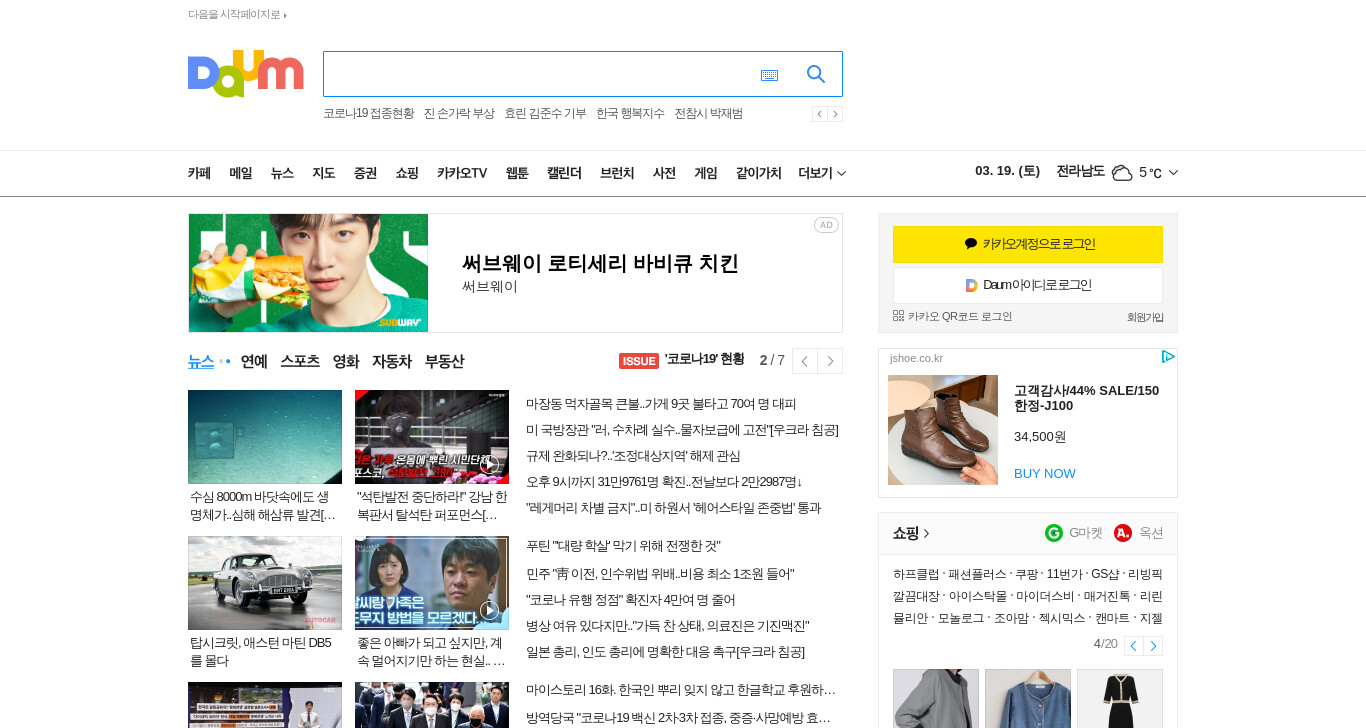Open 웹툰 in the navigation bar
Viewport: 1366px width, 728px height.
[x=517, y=173]
